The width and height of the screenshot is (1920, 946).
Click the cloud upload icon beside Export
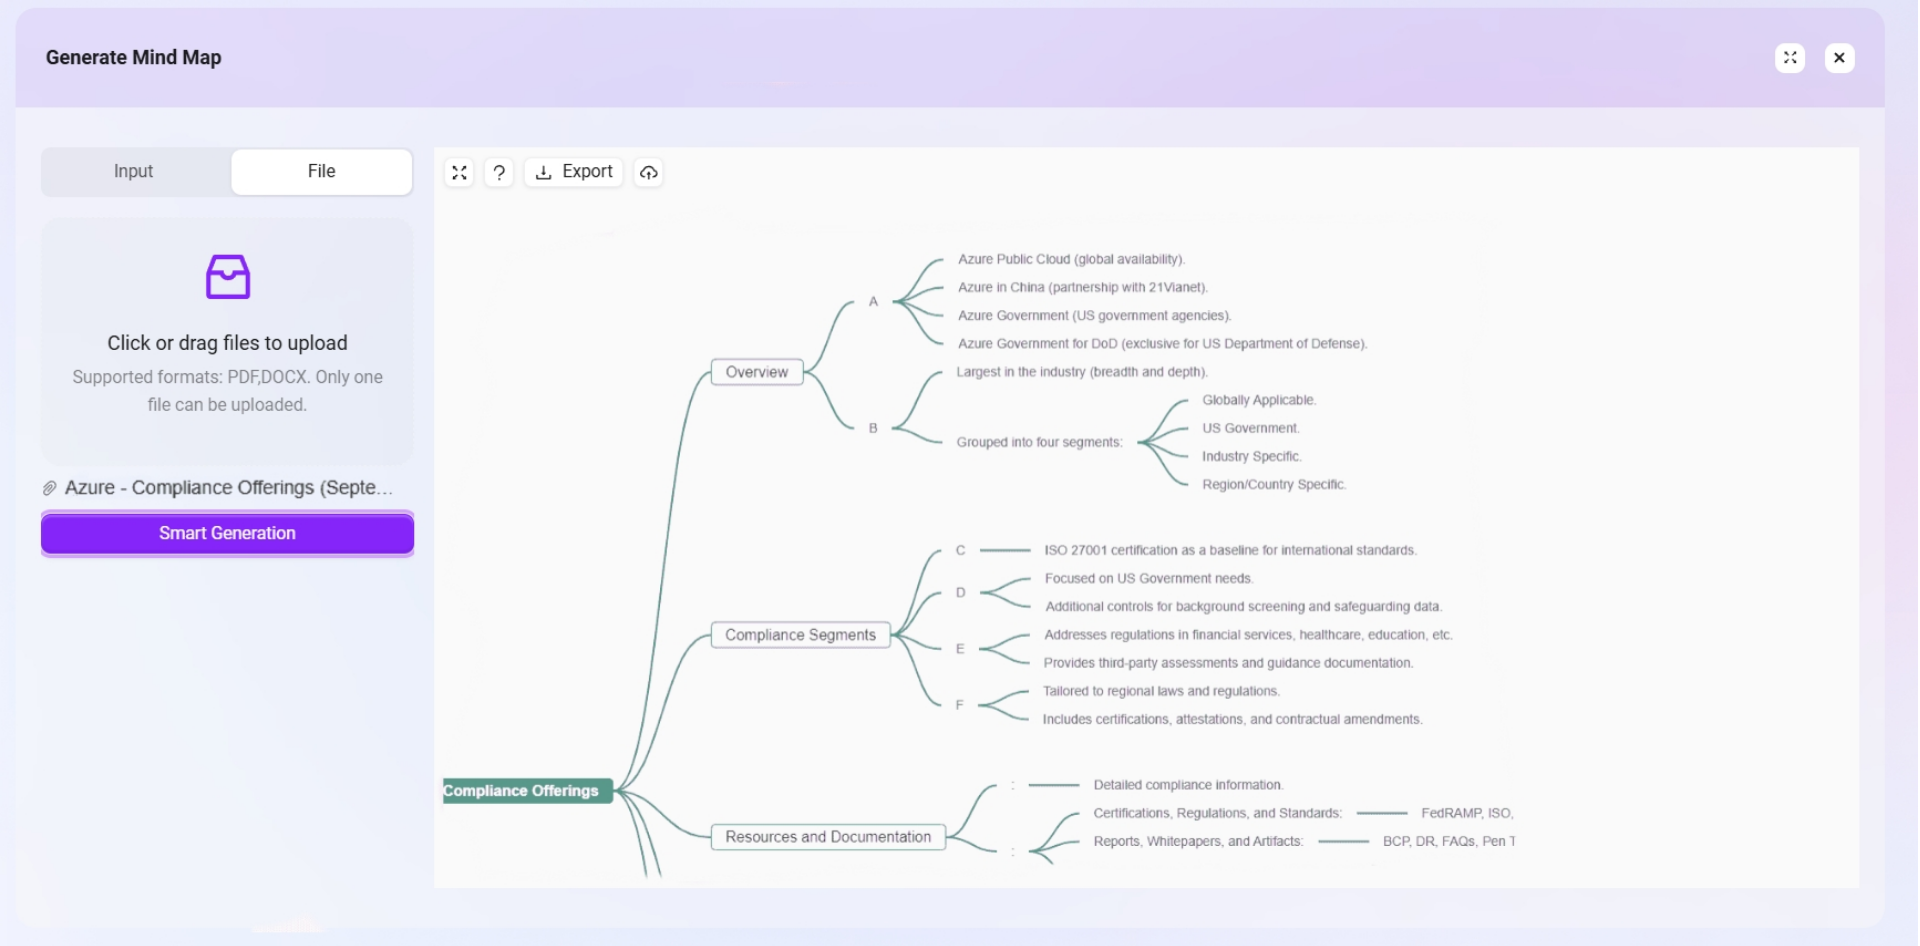[x=649, y=173]
